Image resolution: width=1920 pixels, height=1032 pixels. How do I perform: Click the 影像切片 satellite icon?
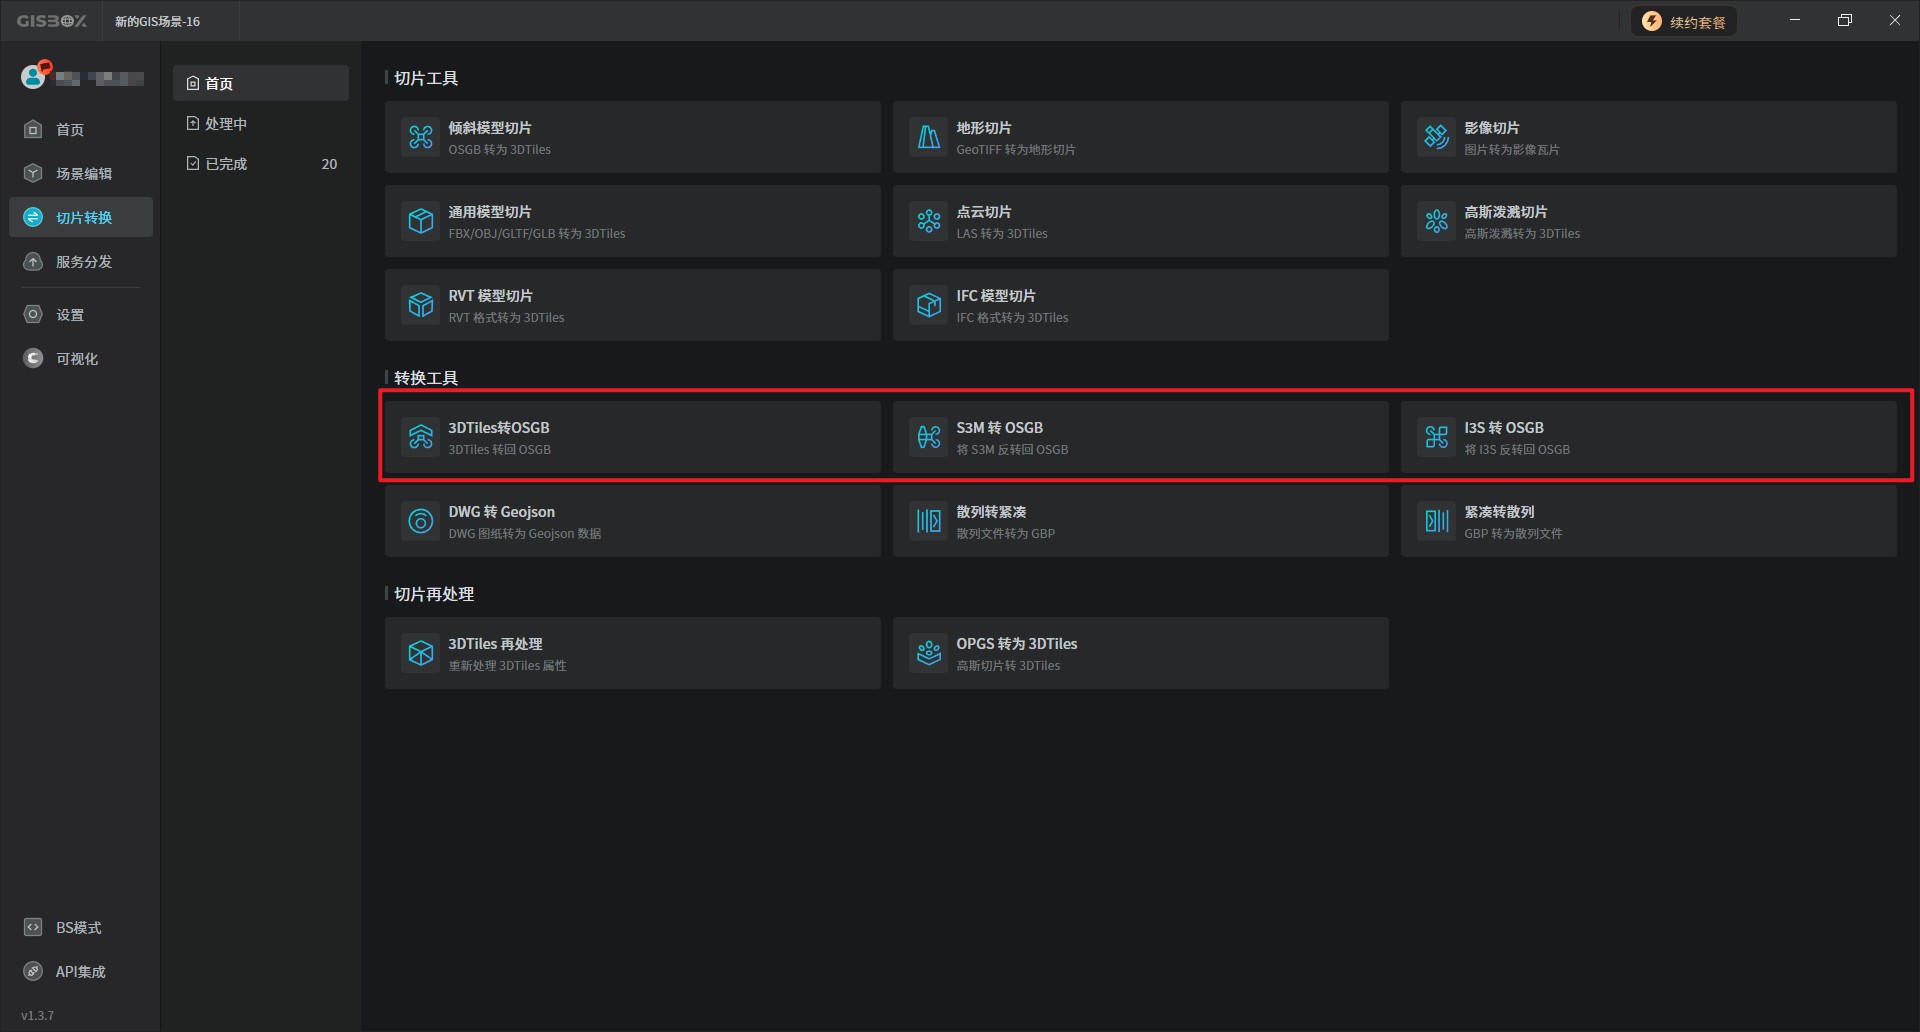point(1437,137)
